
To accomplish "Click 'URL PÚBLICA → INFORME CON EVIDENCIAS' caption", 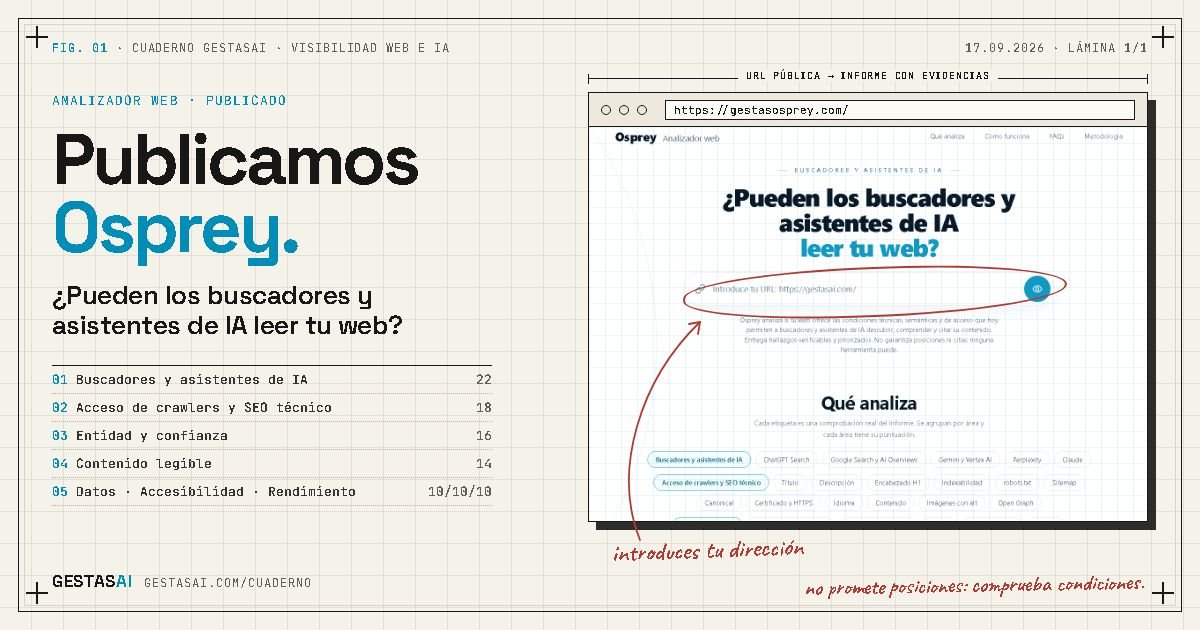I will pos(868,76).
